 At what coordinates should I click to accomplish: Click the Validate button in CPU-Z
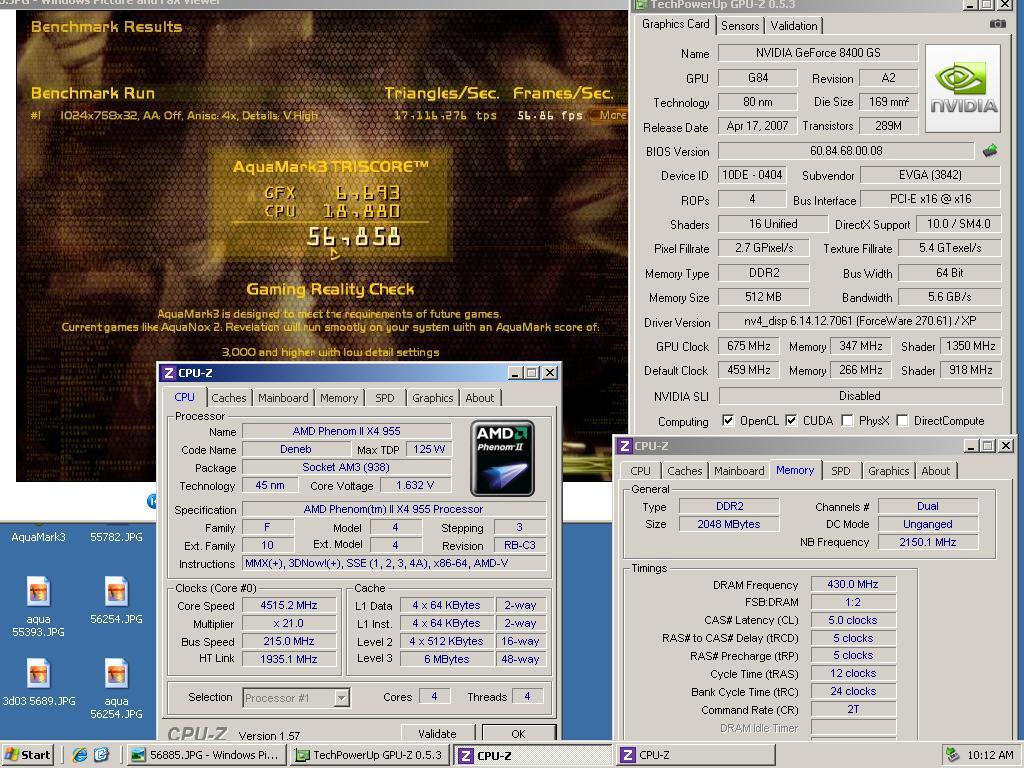coord(437,733)
